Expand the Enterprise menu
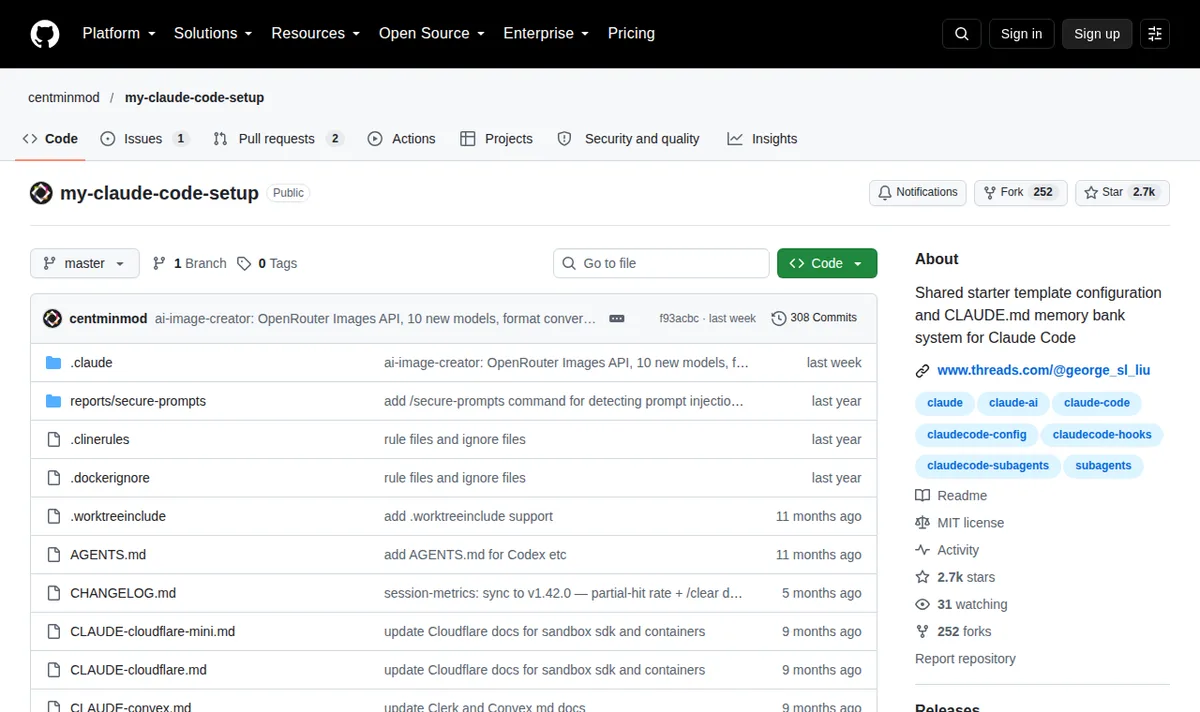 (x=546, y=33)
